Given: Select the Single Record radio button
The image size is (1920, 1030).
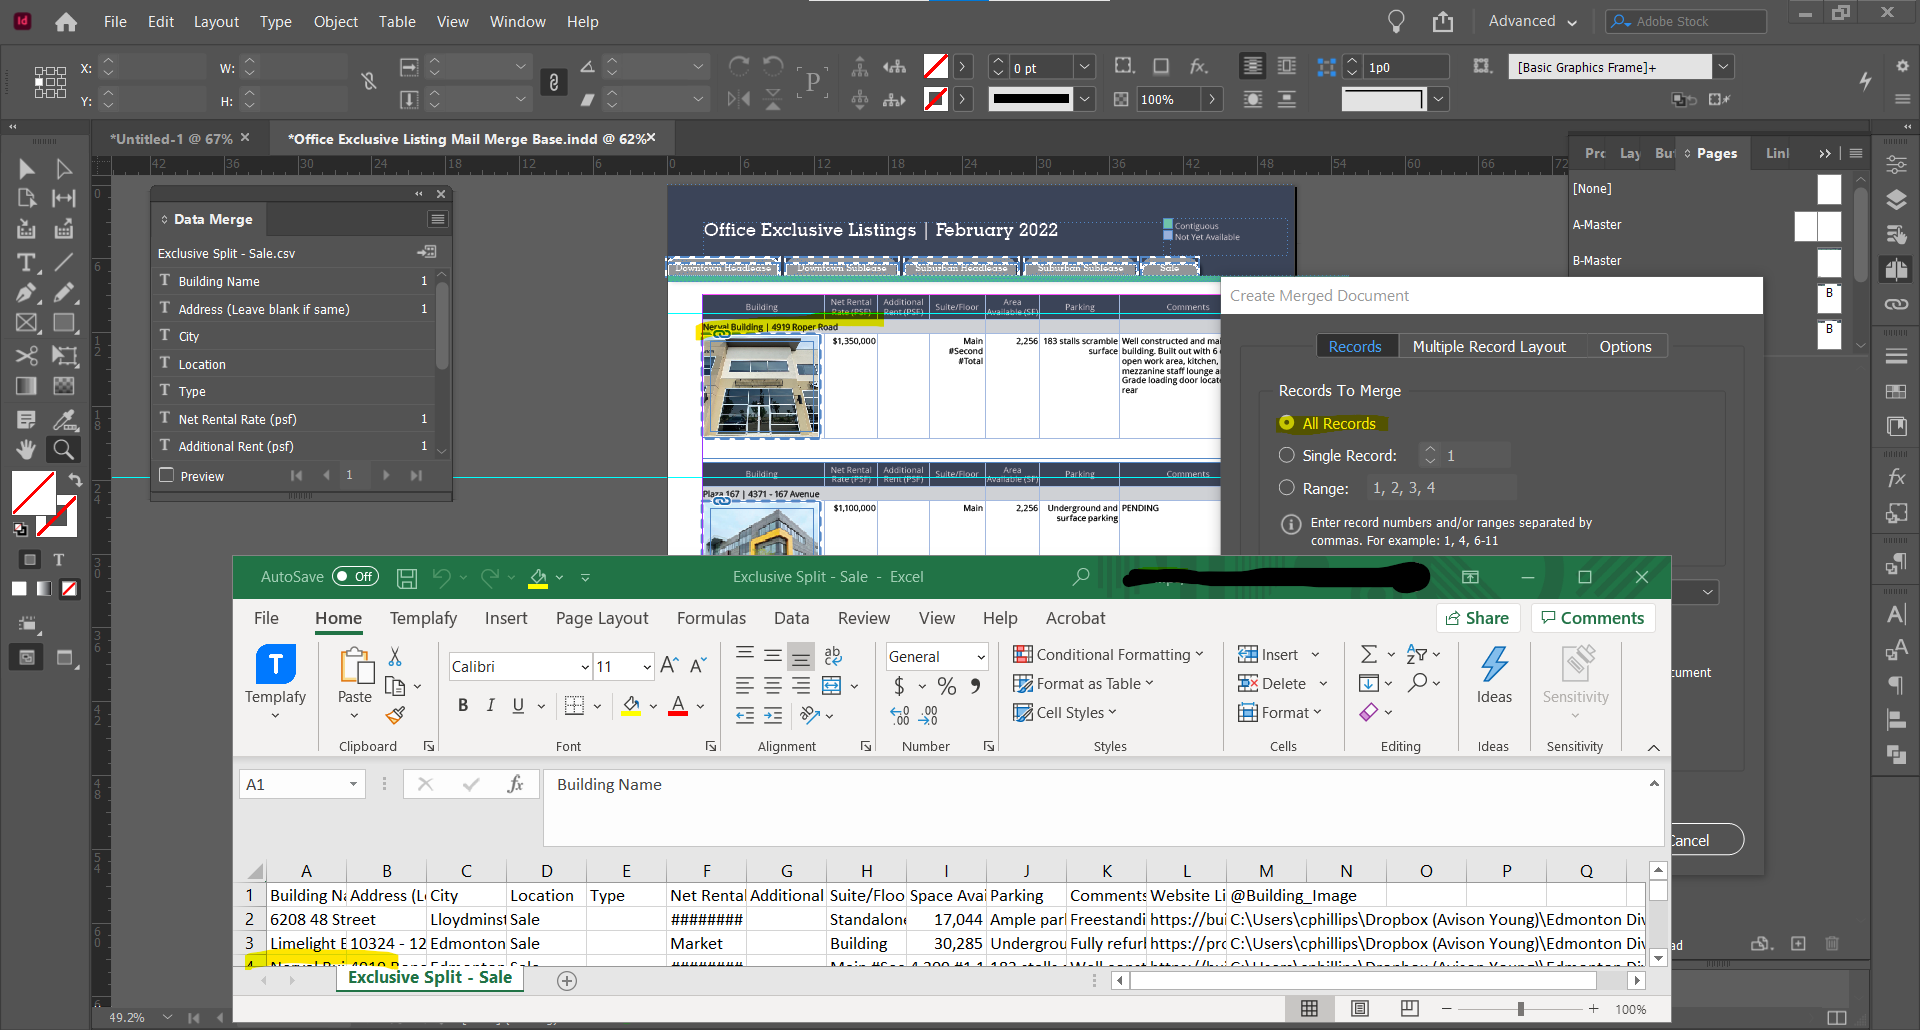Looking at the screenshot, I should [1288, 455].
